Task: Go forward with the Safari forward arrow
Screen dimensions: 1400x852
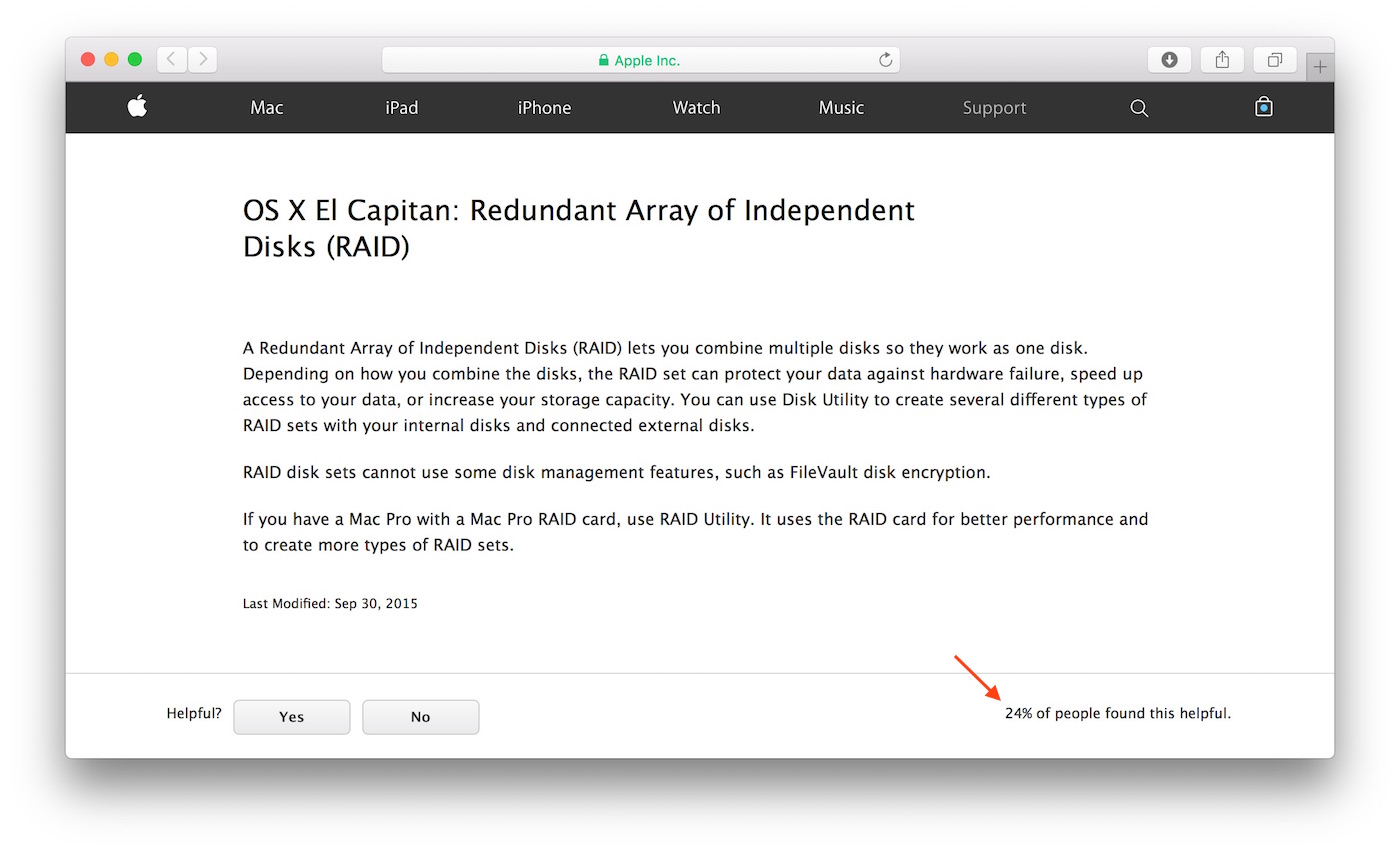Action: pos(202,59)
